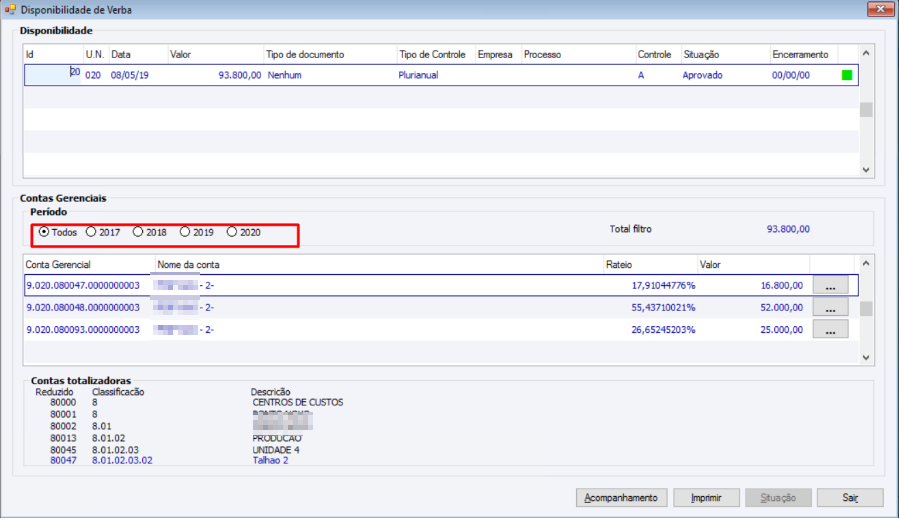Click the green status square in Aprovado row
899x521 pixels.
coord(847,75)
